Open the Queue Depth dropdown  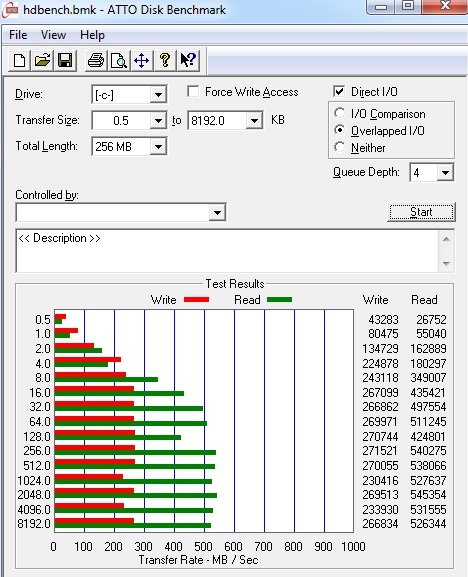click(x=445, y=172)
